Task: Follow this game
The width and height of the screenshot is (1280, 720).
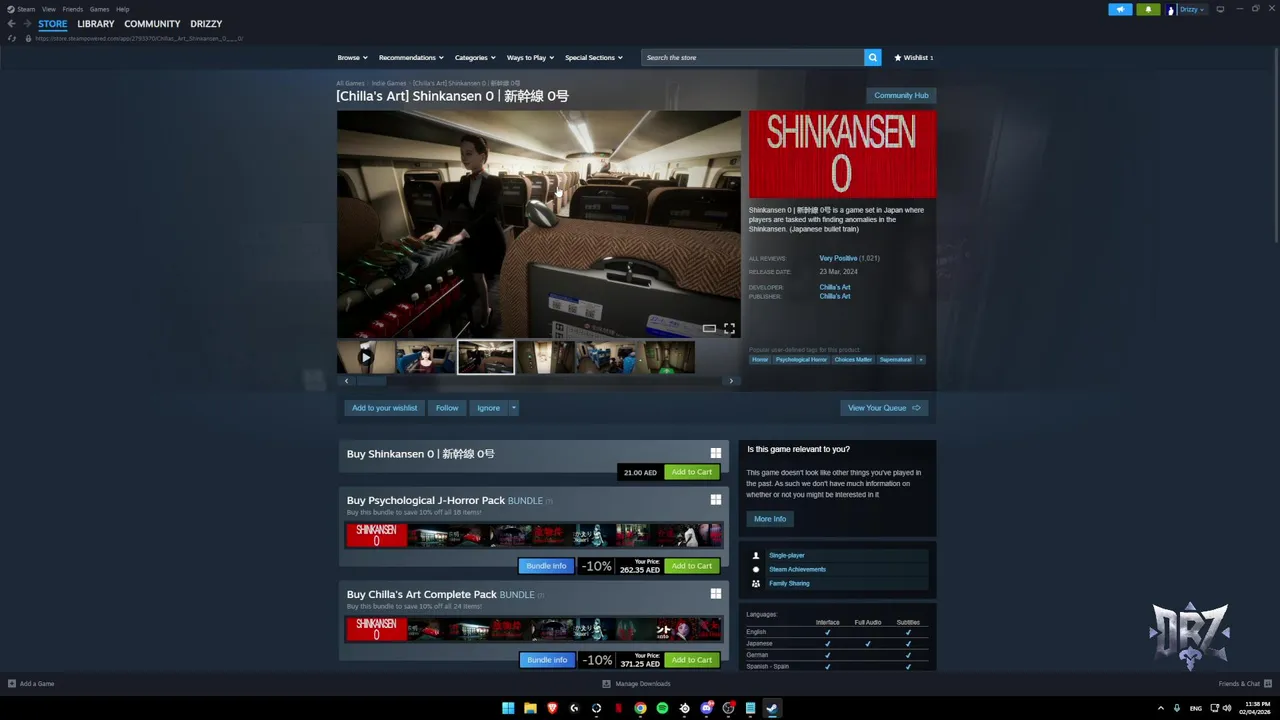Action: click(447, 408)
